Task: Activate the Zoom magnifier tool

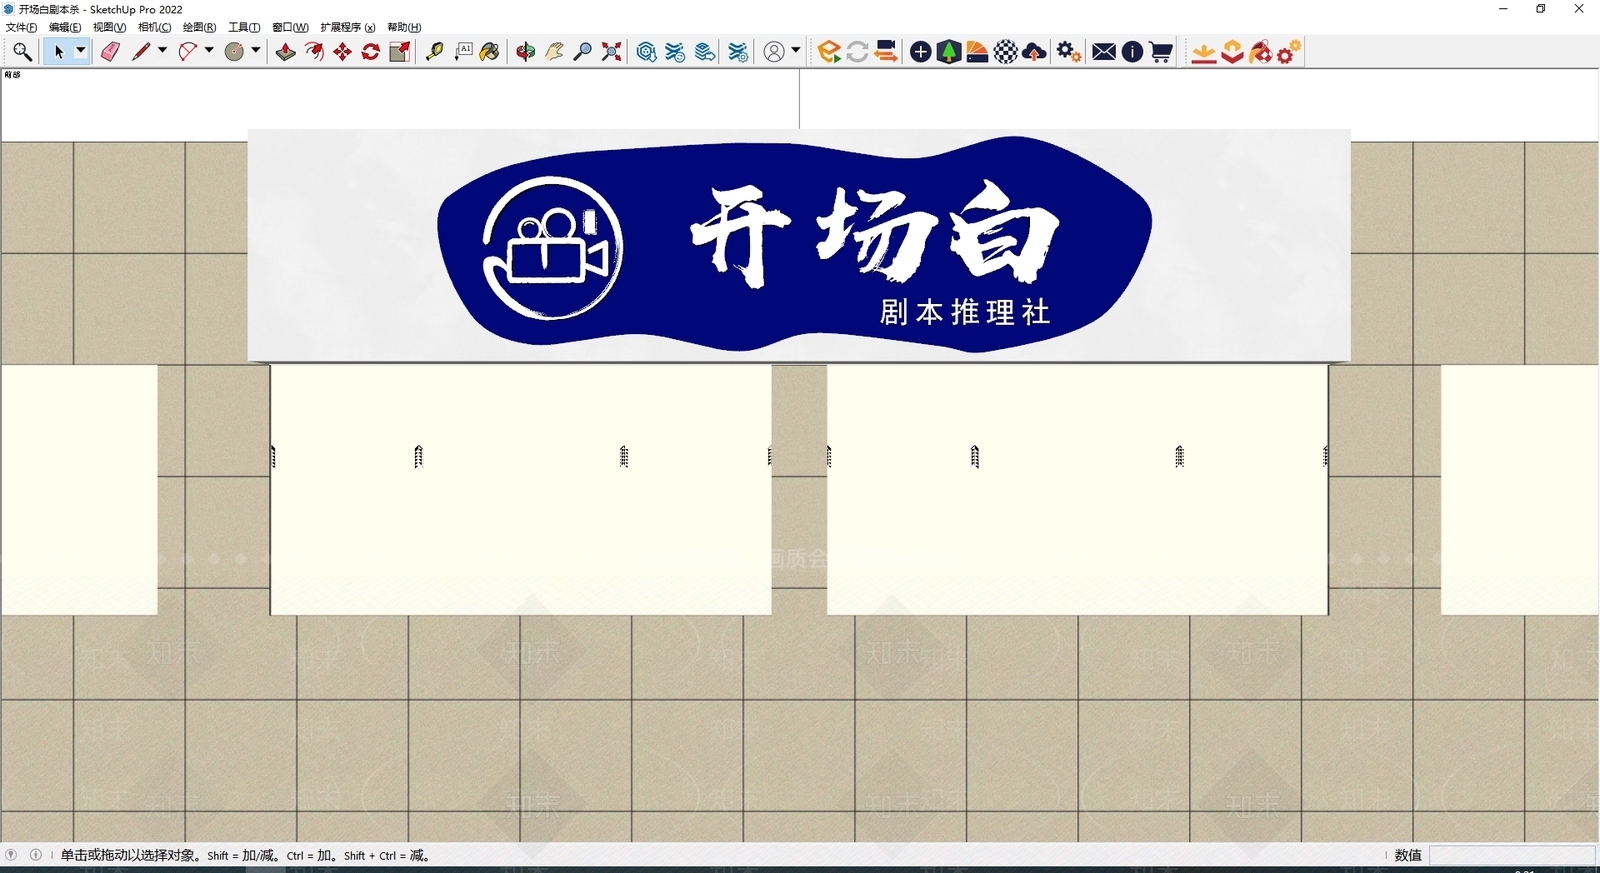Action: coord(582,52)
